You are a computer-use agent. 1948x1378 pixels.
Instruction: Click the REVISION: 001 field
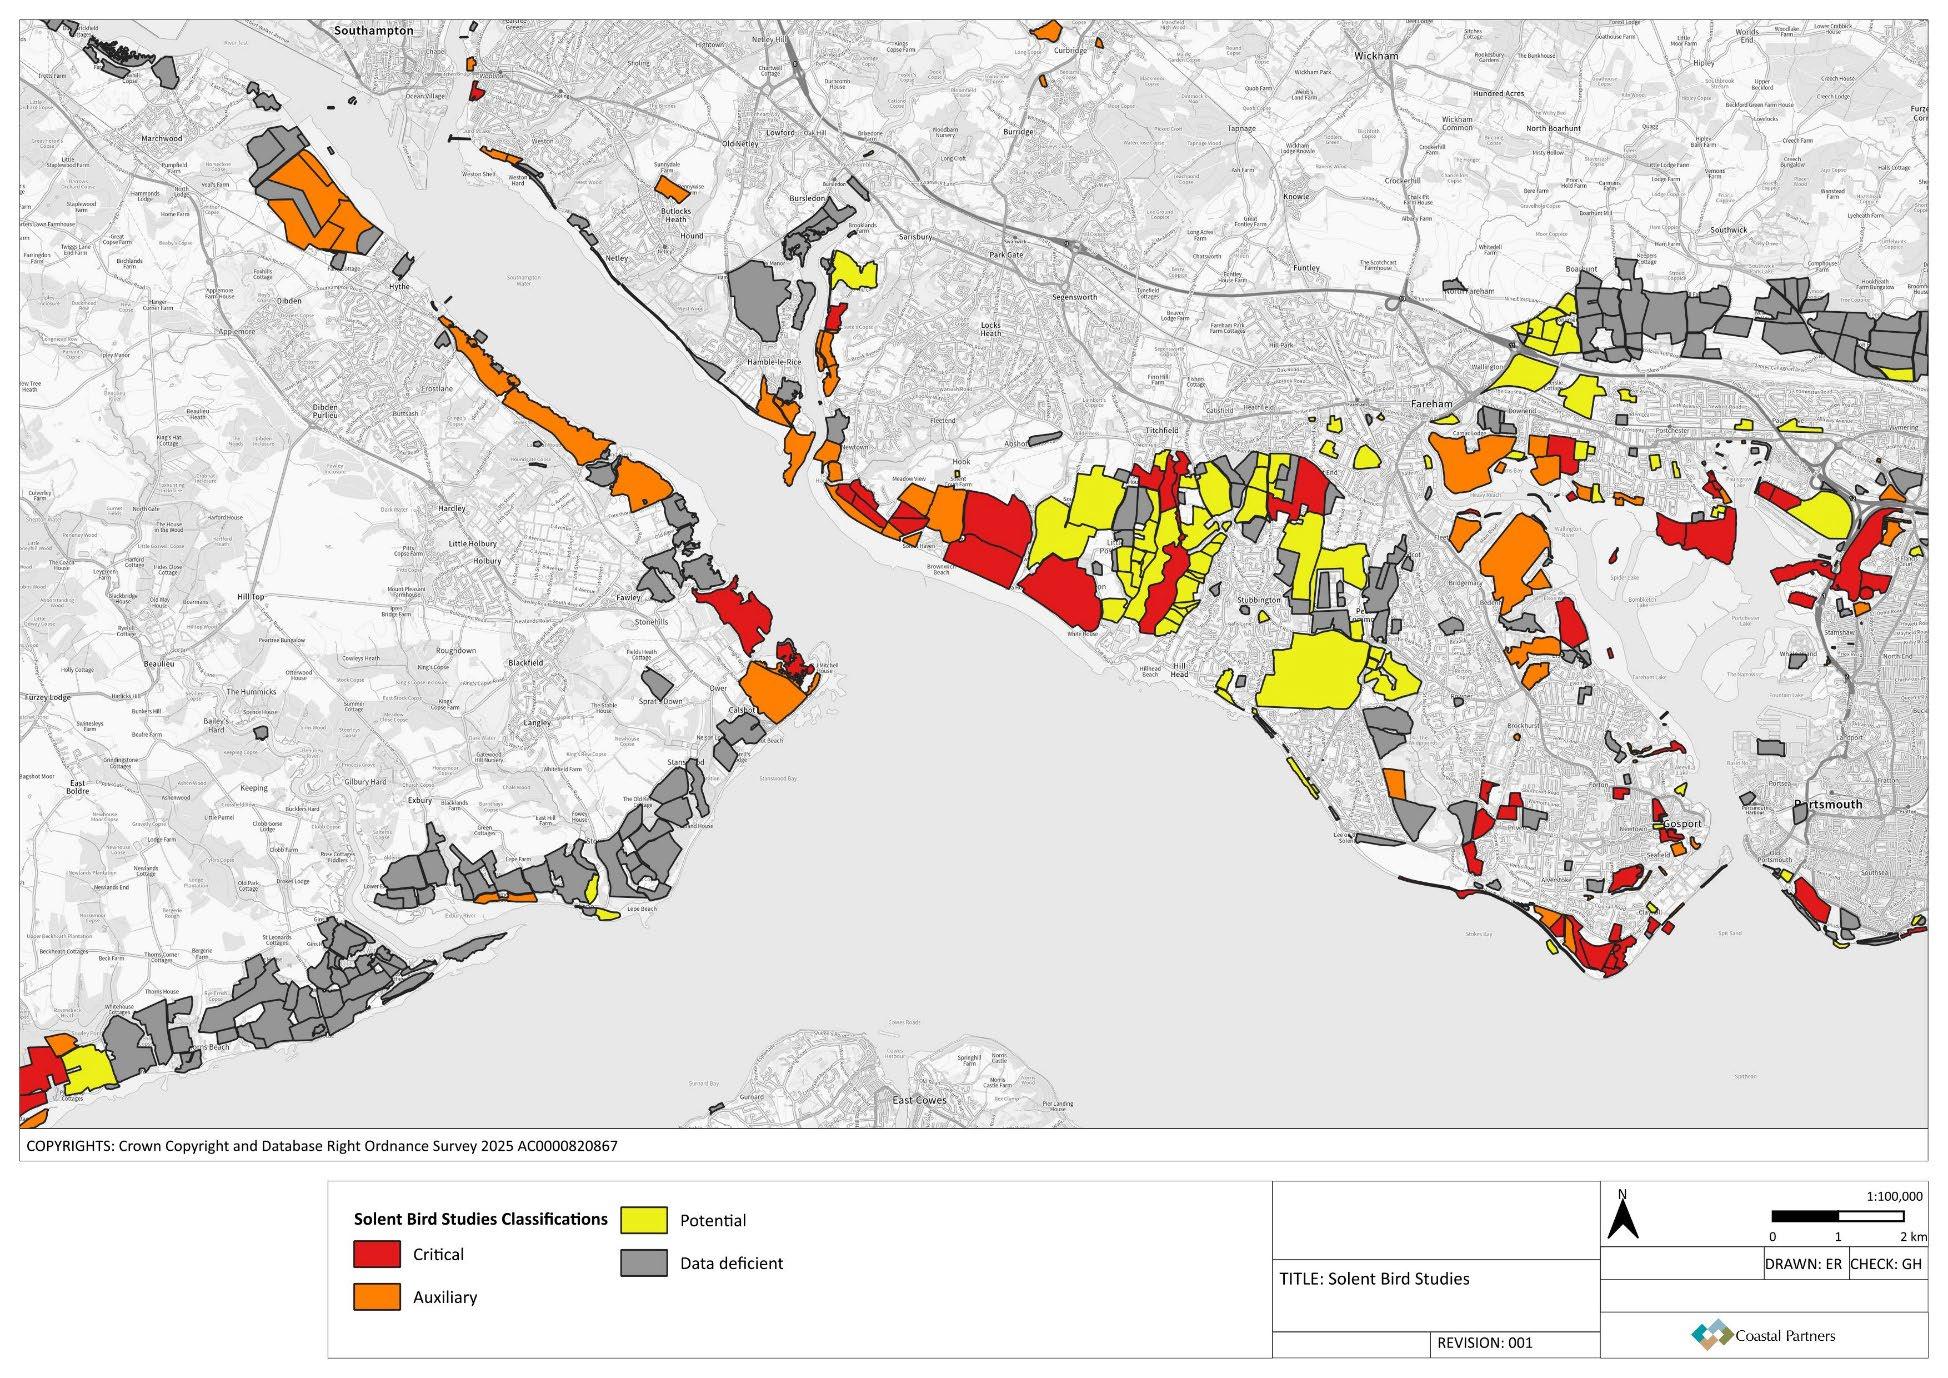click(x=1484, y=1343)
